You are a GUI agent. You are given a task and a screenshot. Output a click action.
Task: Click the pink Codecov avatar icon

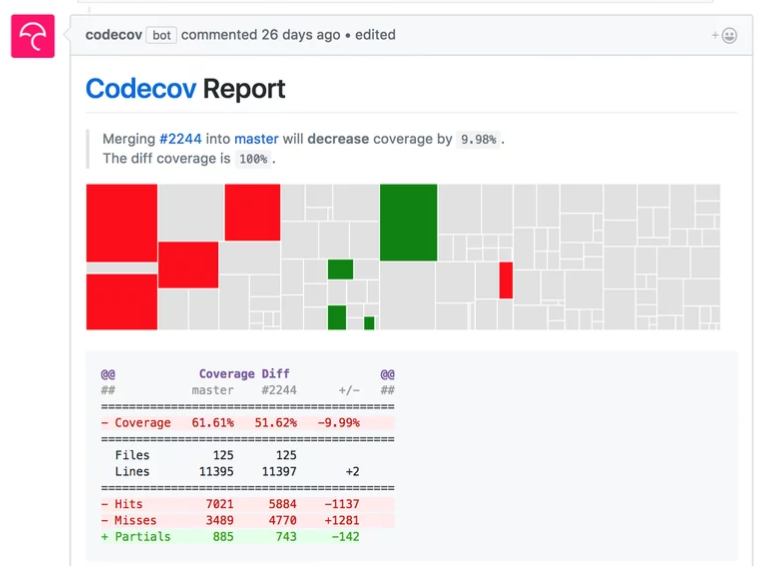(33, 36)
